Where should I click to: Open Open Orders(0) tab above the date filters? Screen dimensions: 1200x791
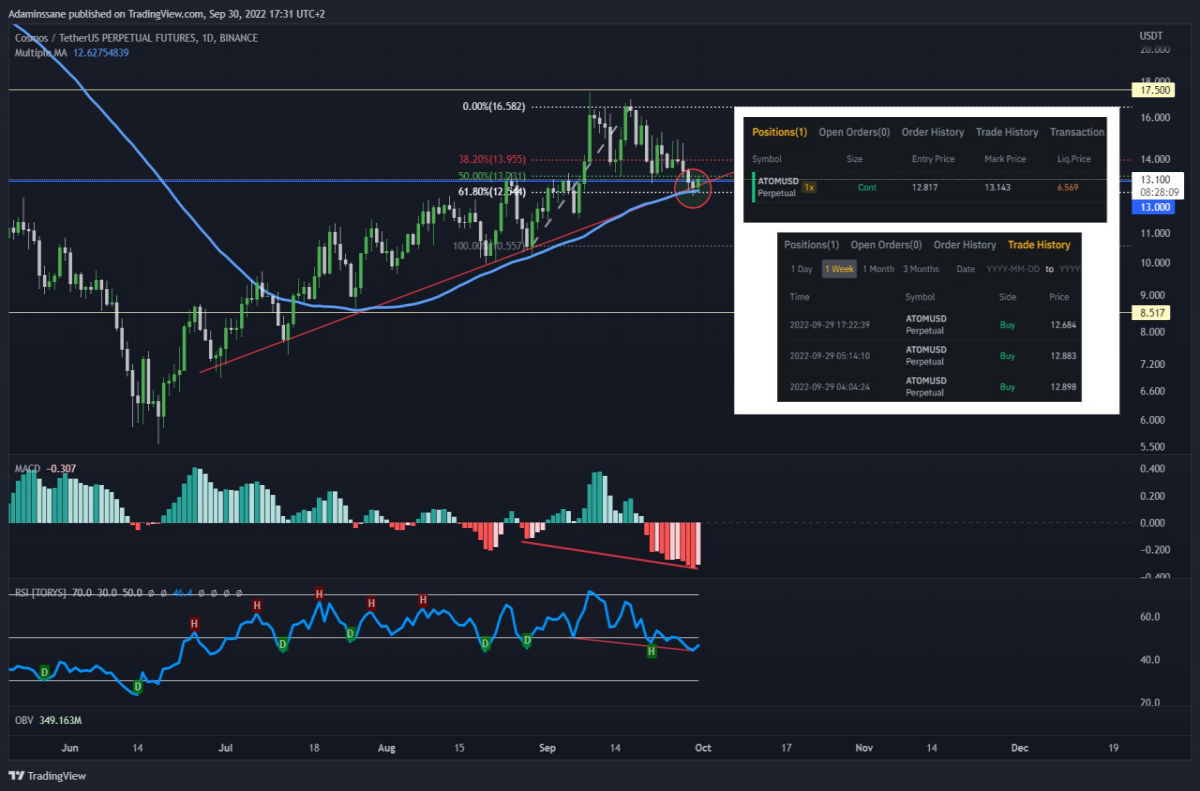[x=886, y=245]
